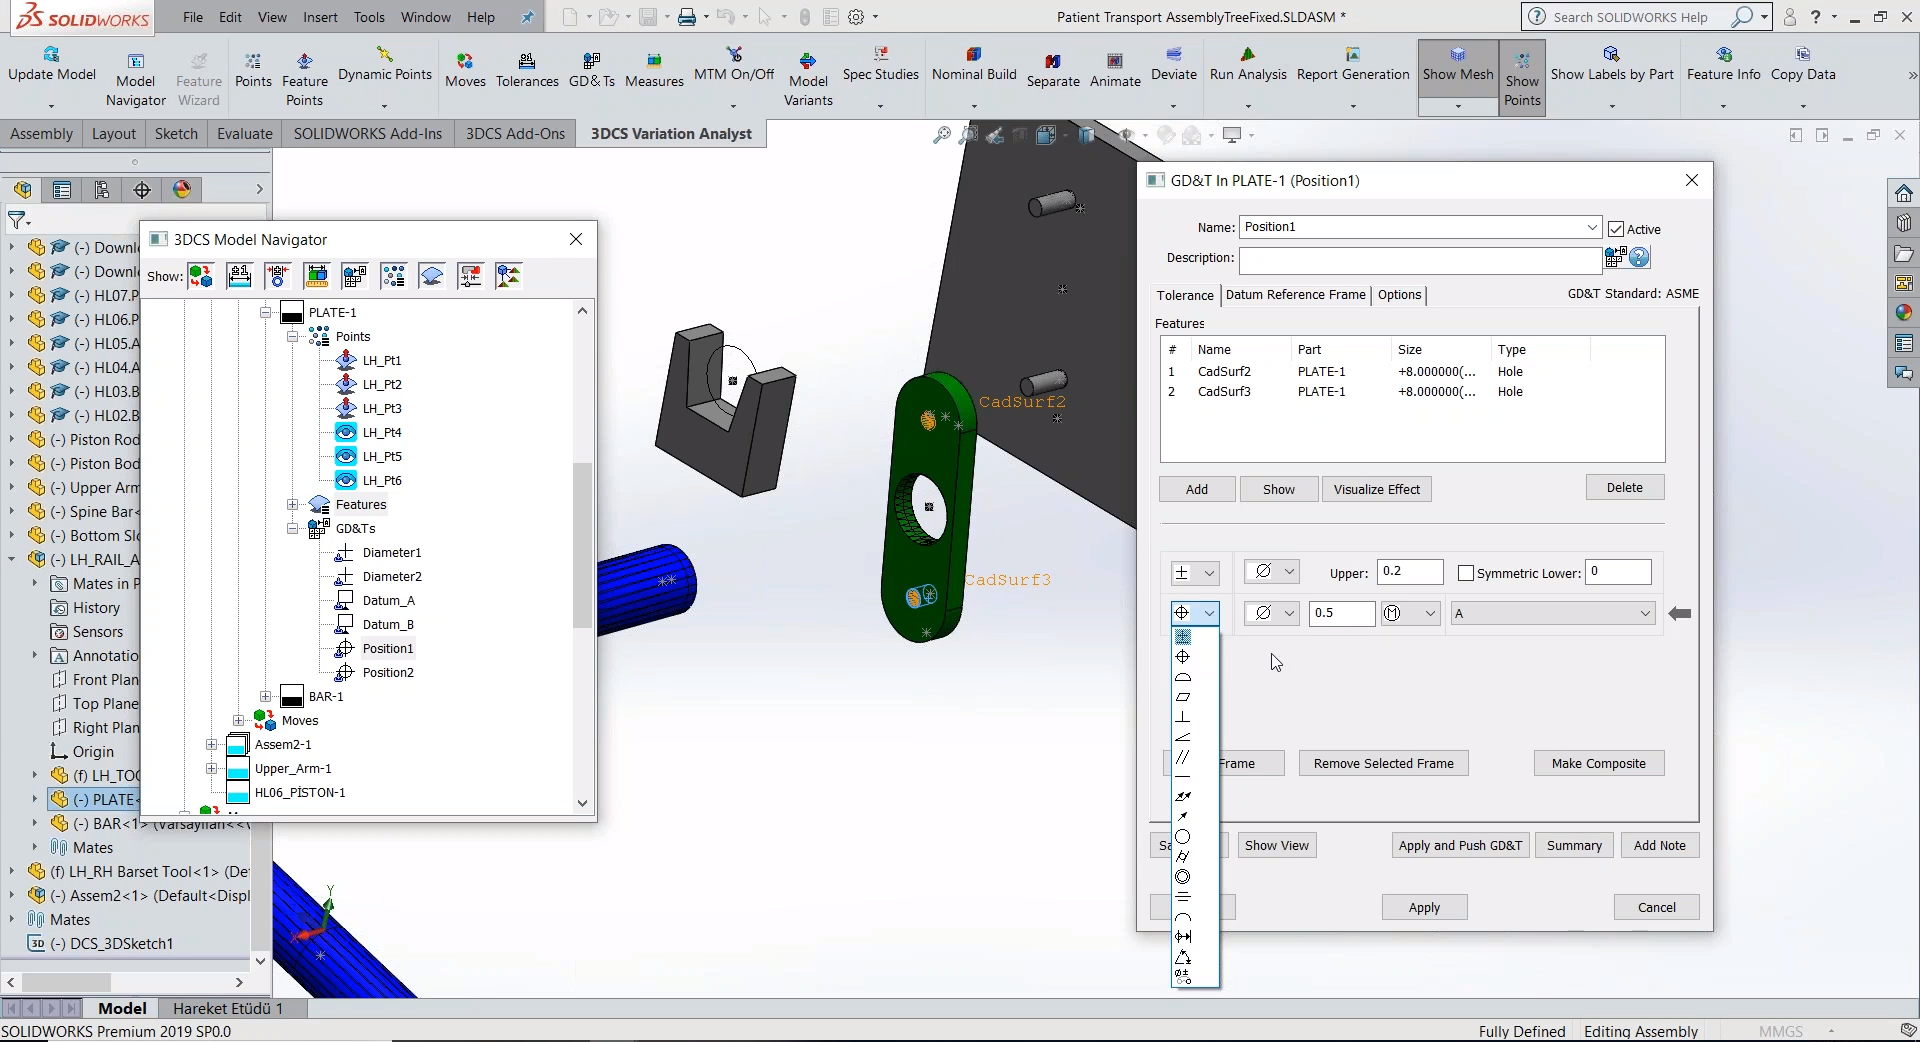
Task: Expand the BAR-1 tree node
Action: click(x=265, y=696)
